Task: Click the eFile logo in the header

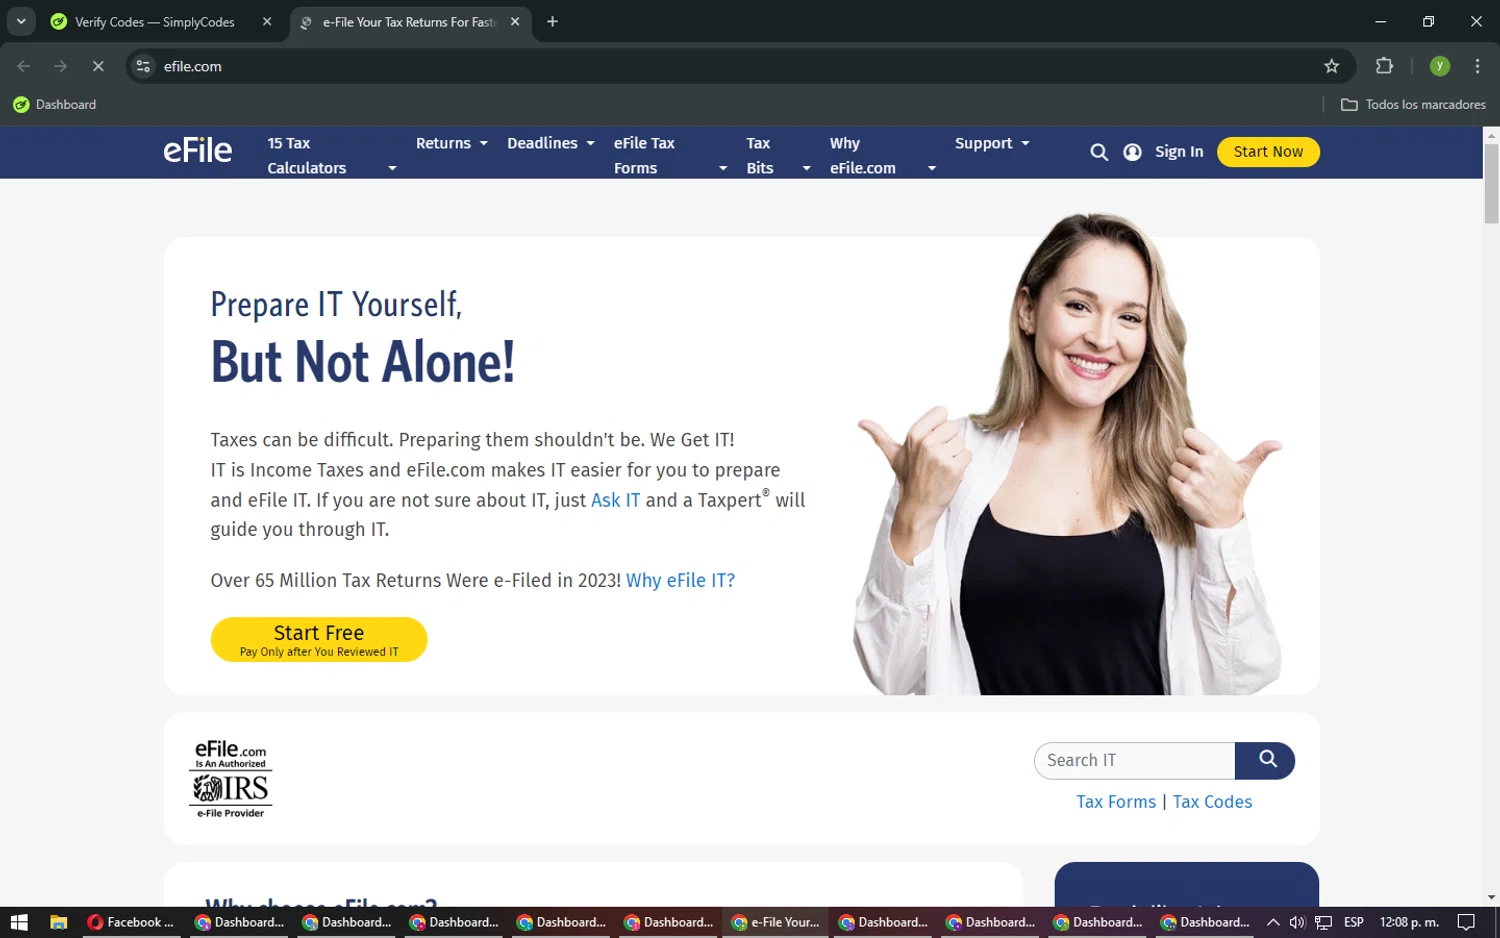Action: tap(198, 151)
